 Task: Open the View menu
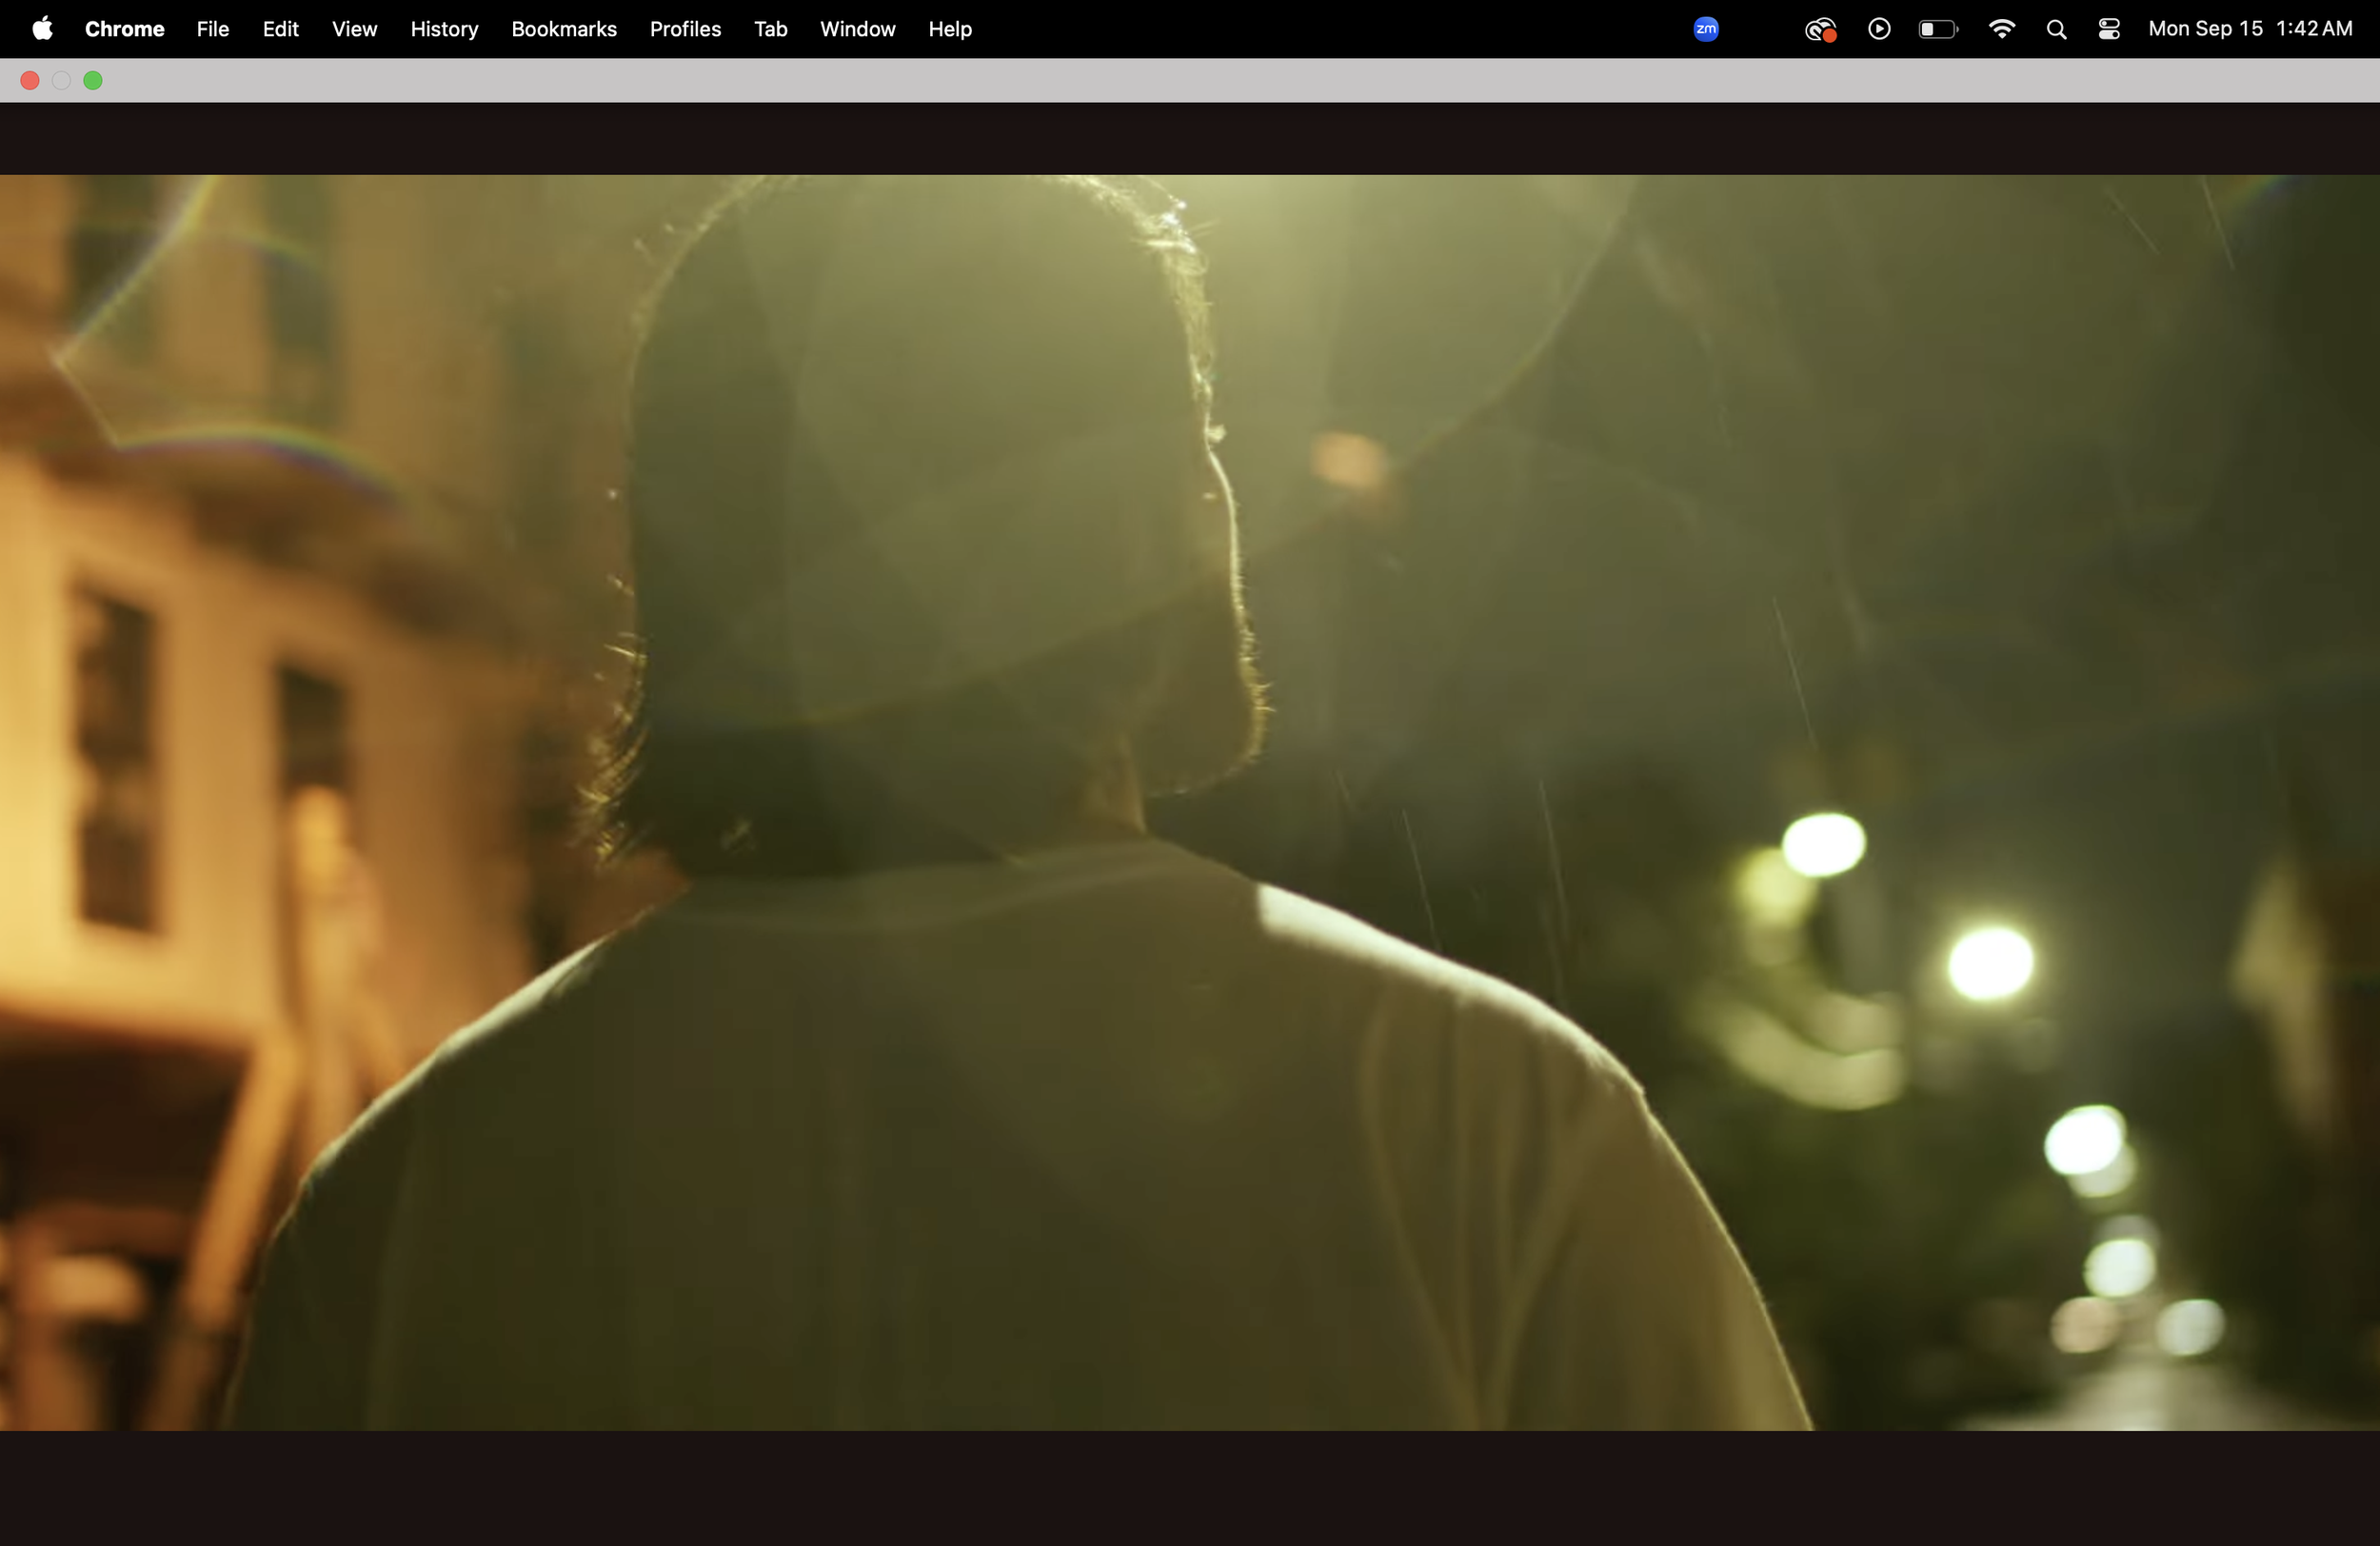click(x=354, y=29)
